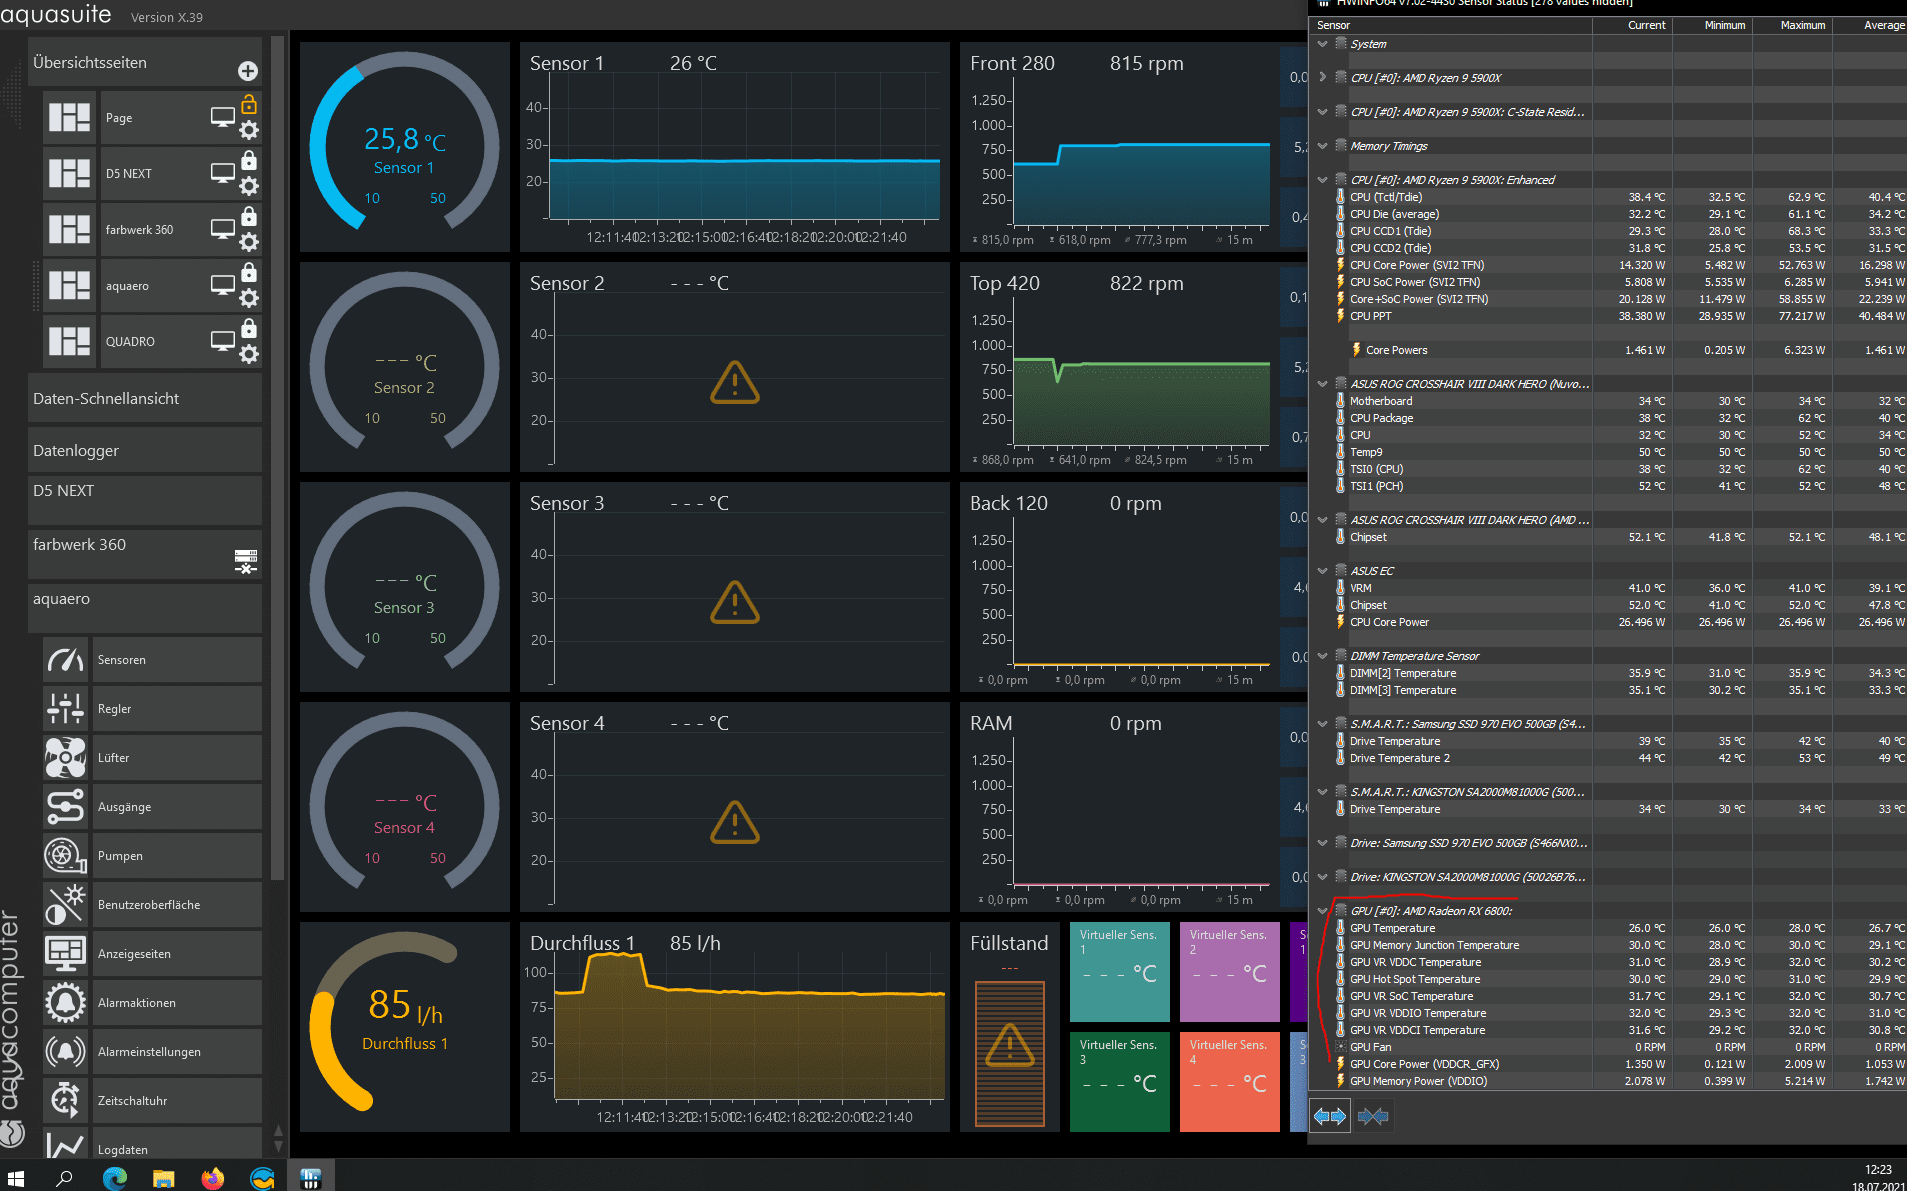1907x1191 pixels.
Task: Expand Datenlogger section
Action: point(145,451)
